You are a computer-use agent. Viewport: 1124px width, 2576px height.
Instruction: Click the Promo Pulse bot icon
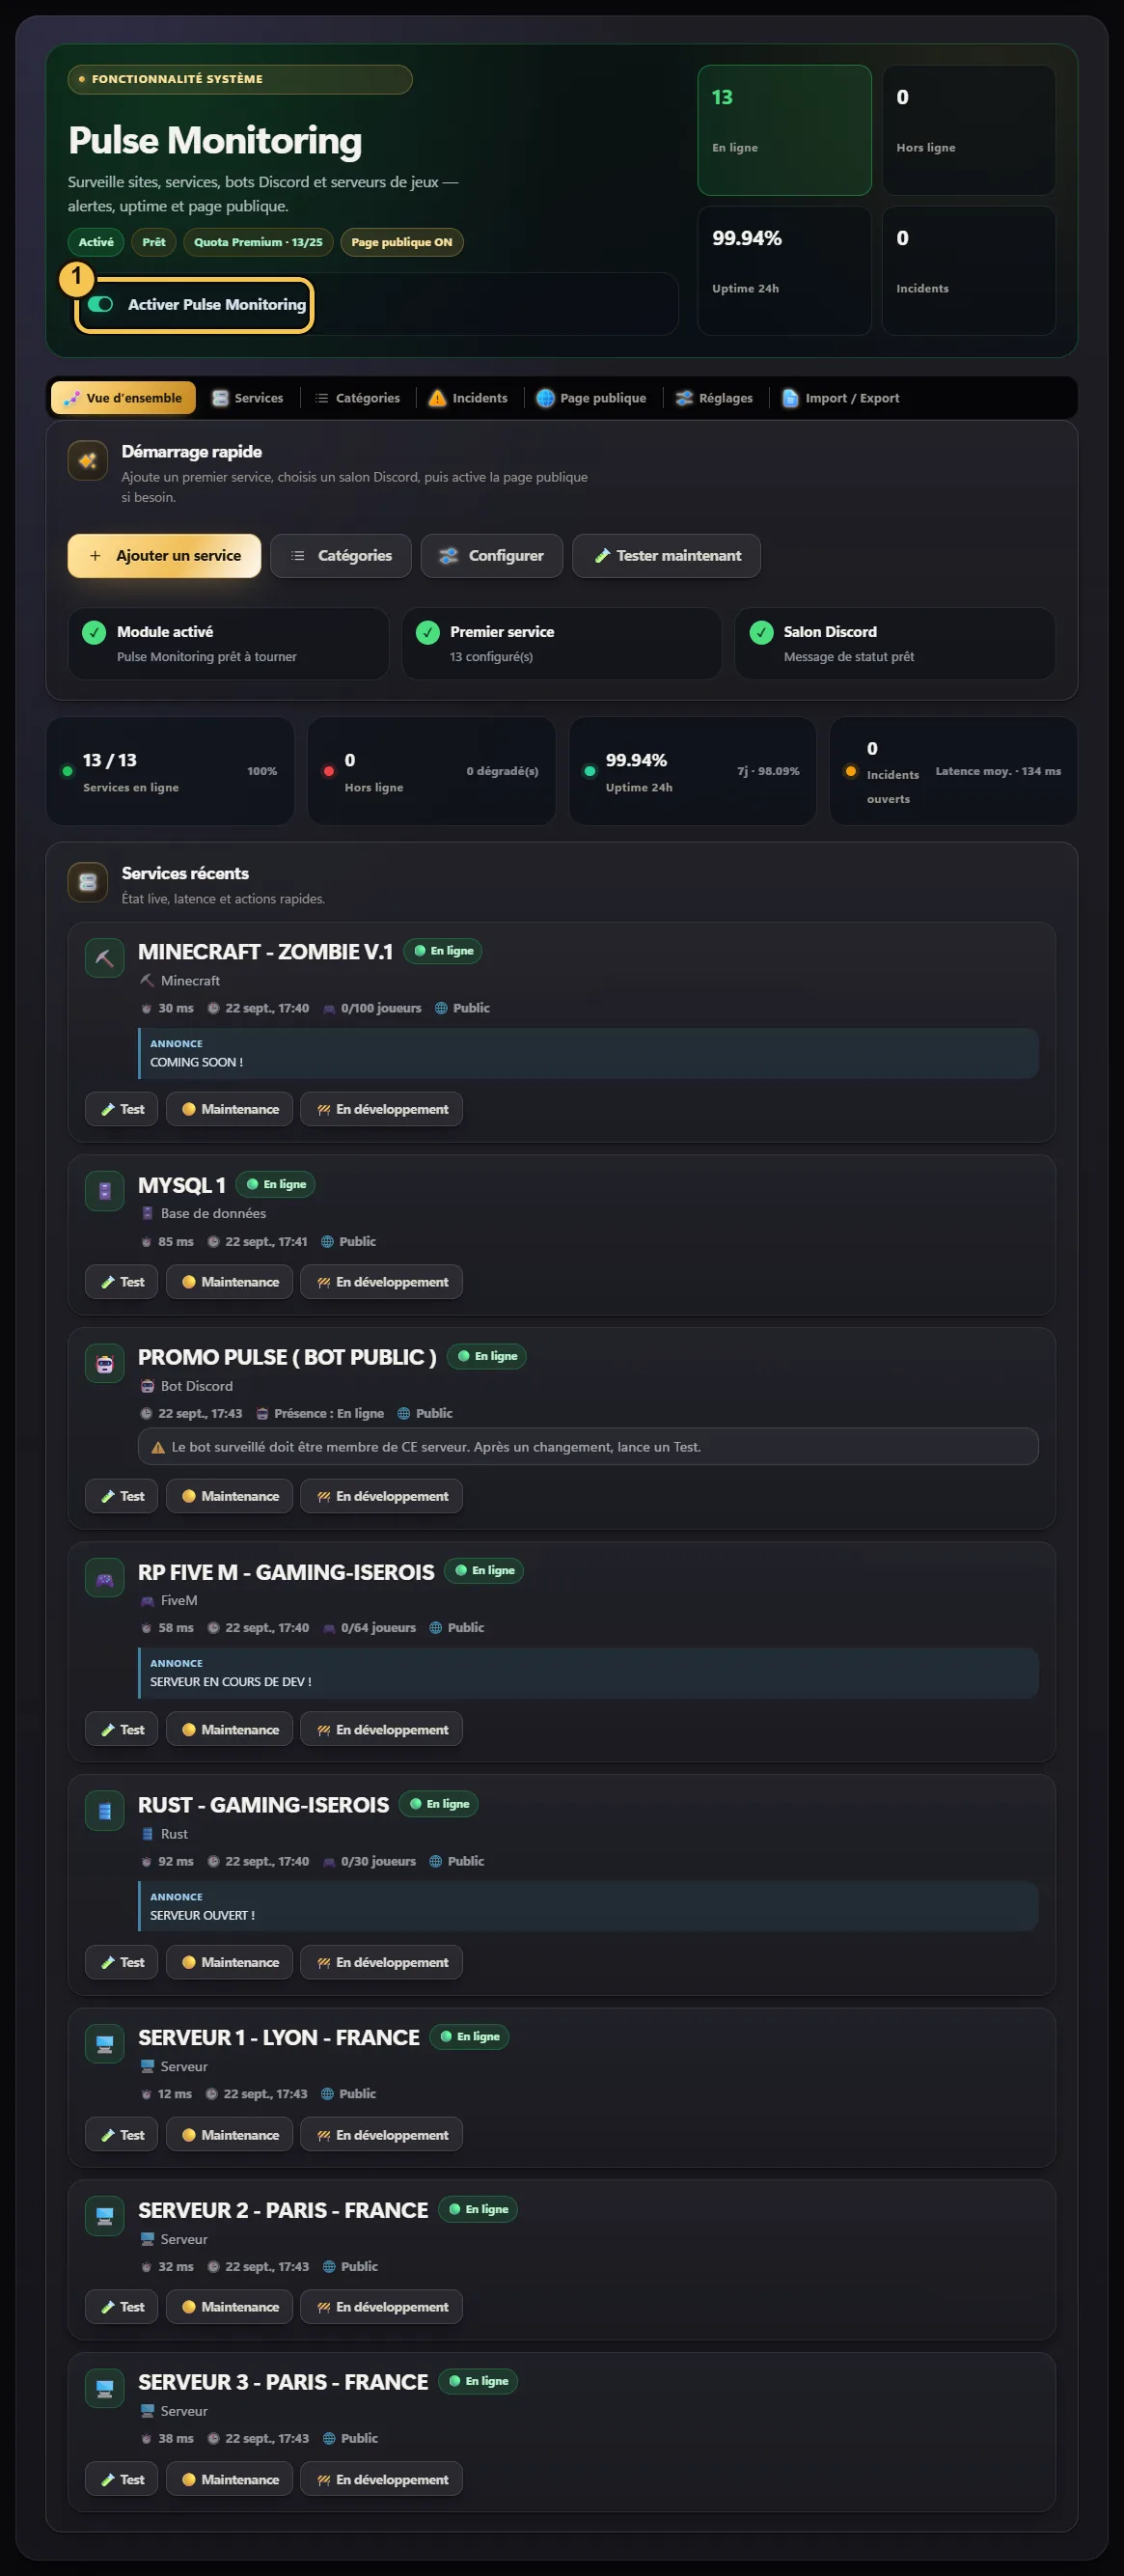(x=105, y=1364)
